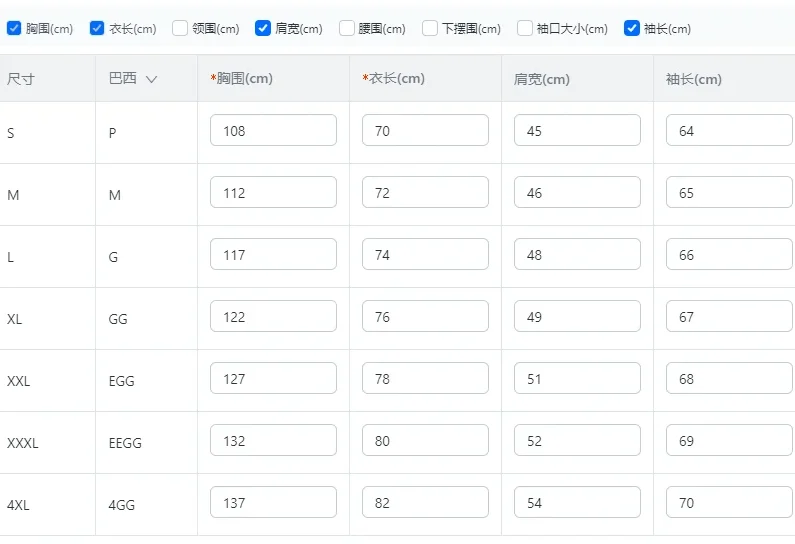Screen dimensions: 795x544
Task: Click the 4XL size 袖长 field with 70
Action: [x=729, y=502]
